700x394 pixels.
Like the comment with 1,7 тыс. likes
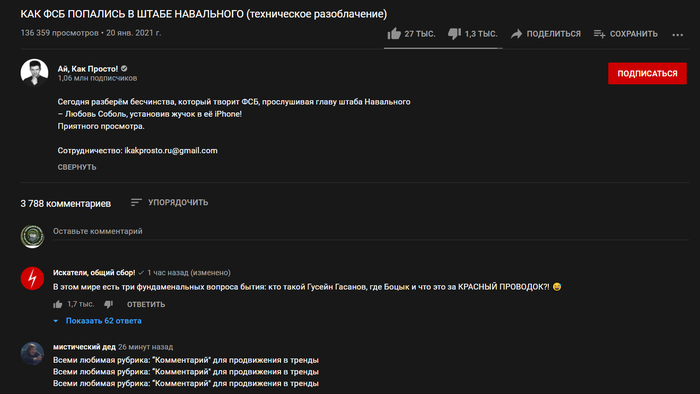[58, 304]
